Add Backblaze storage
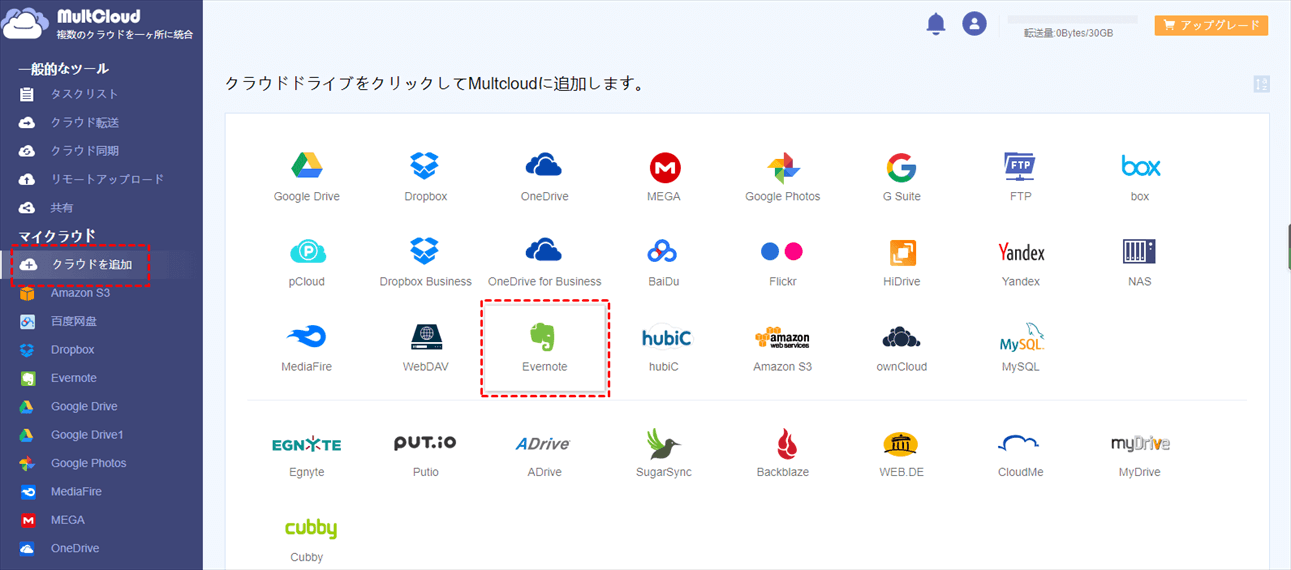The image size is (1291, 570). tap(782, 454)
